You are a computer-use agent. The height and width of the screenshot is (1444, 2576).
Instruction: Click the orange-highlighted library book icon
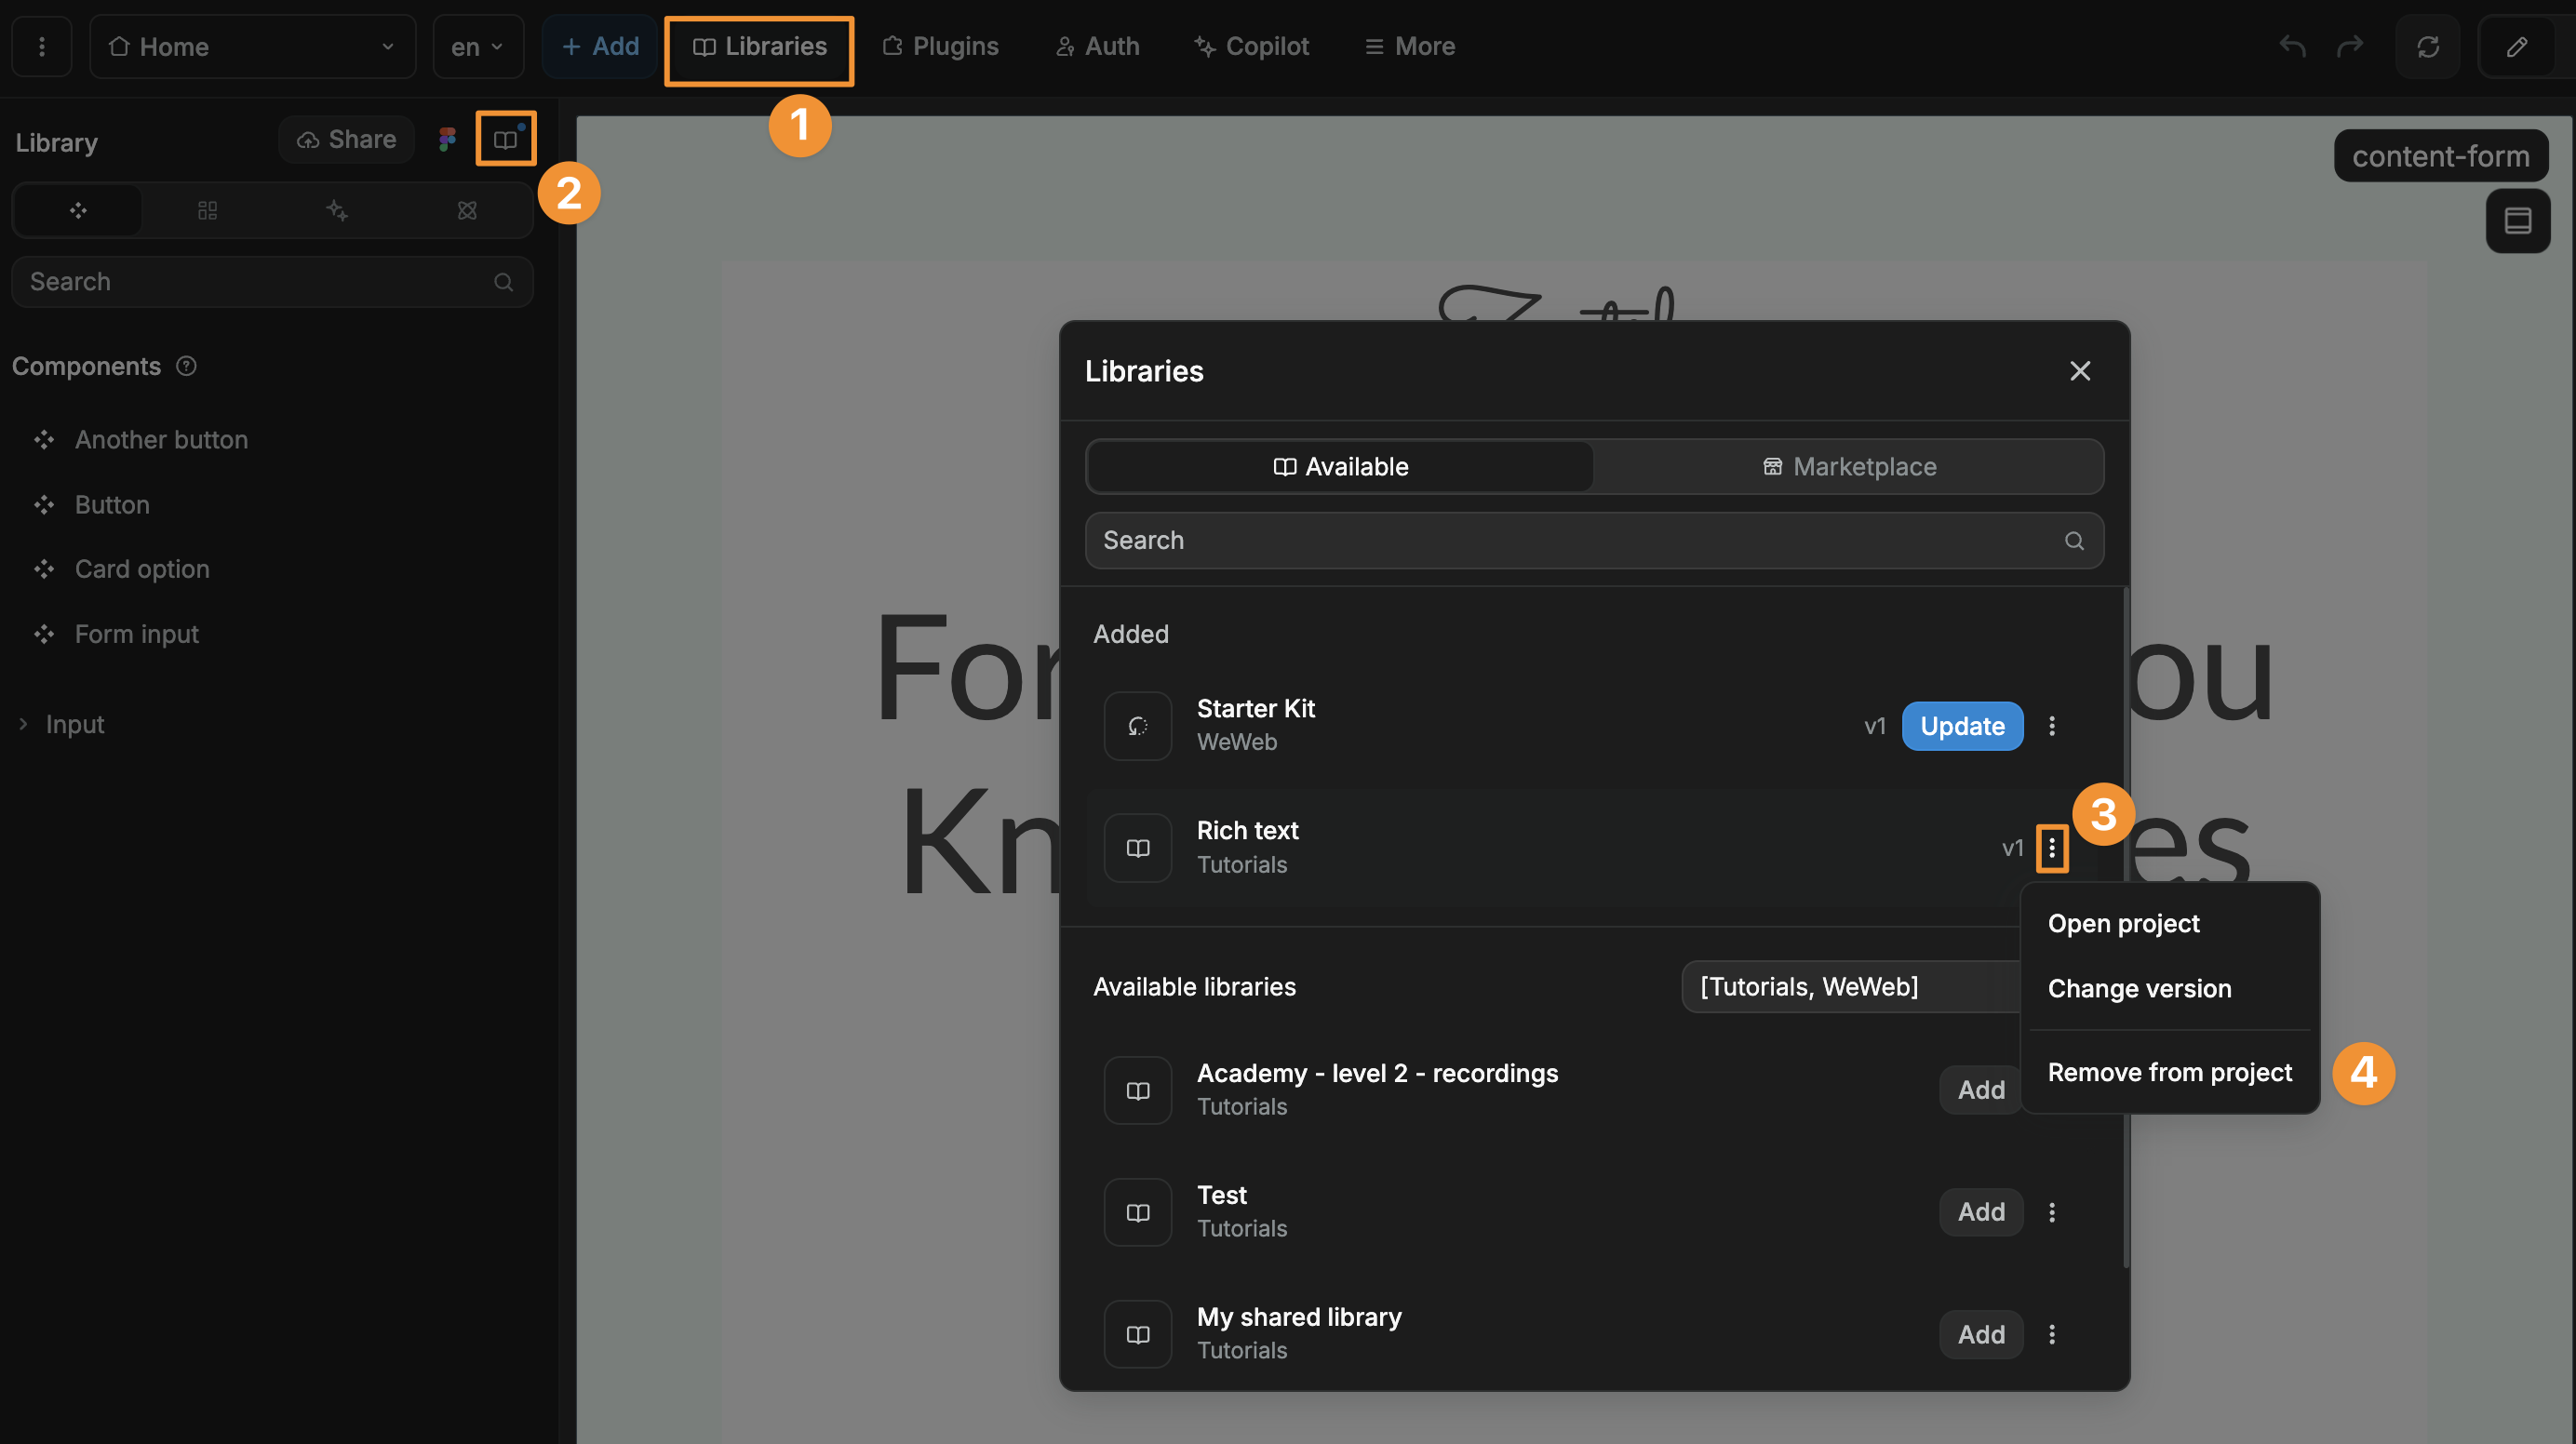click(506, 139)
